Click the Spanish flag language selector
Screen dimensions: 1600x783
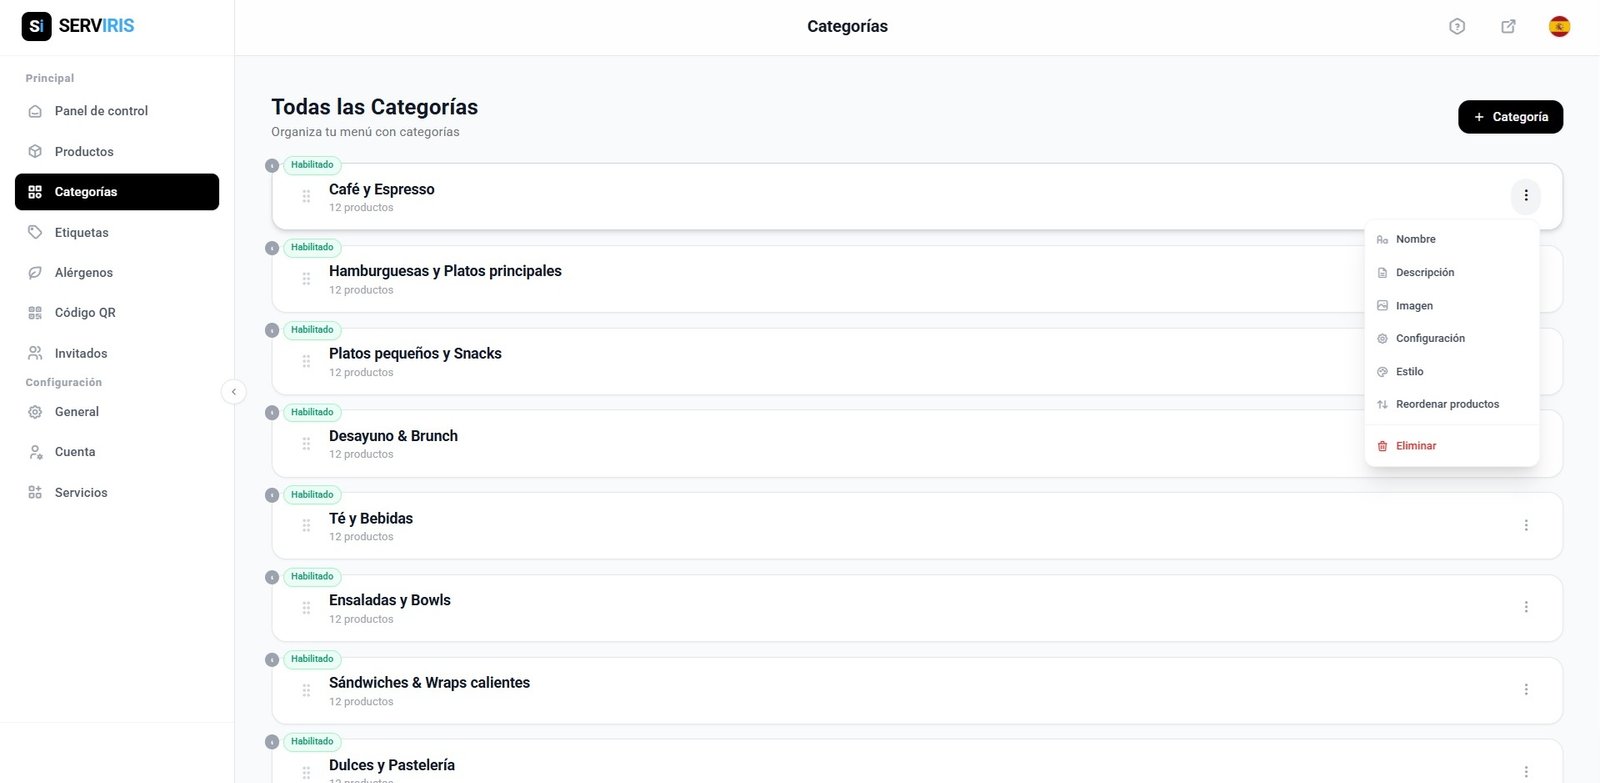coord(1560,26)
